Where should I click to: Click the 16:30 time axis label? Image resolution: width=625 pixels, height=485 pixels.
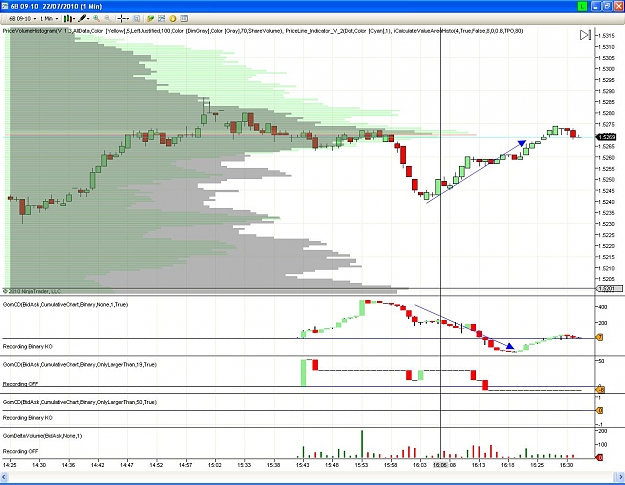pos(566,465)
